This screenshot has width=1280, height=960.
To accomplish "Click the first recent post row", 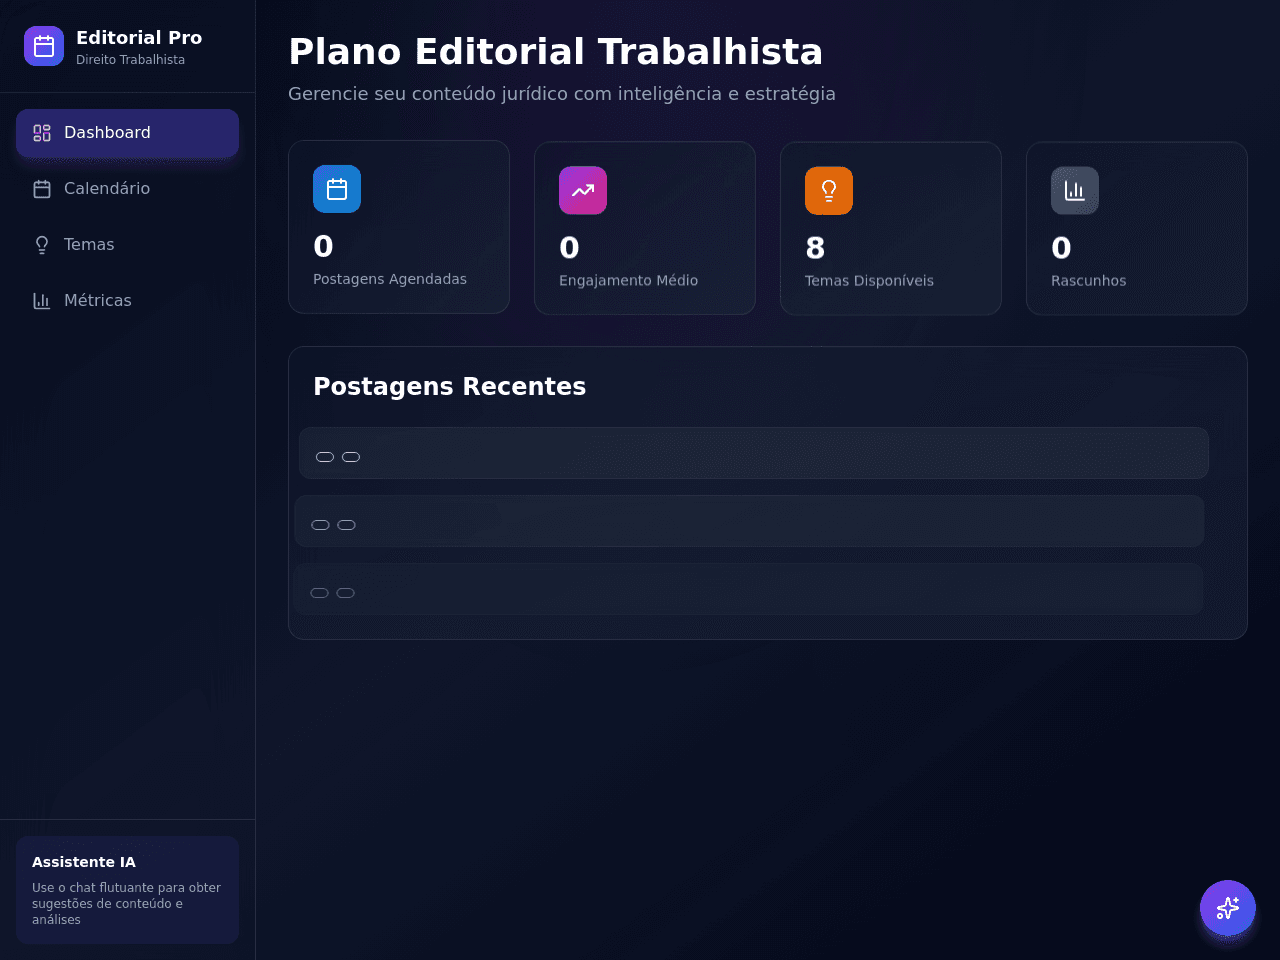I will pyautogui.click(x=754, y=453).
